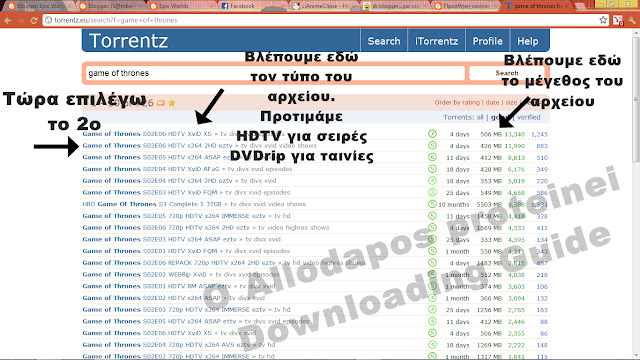
Task: Open Profile in the header
Action: pos(487,41)
